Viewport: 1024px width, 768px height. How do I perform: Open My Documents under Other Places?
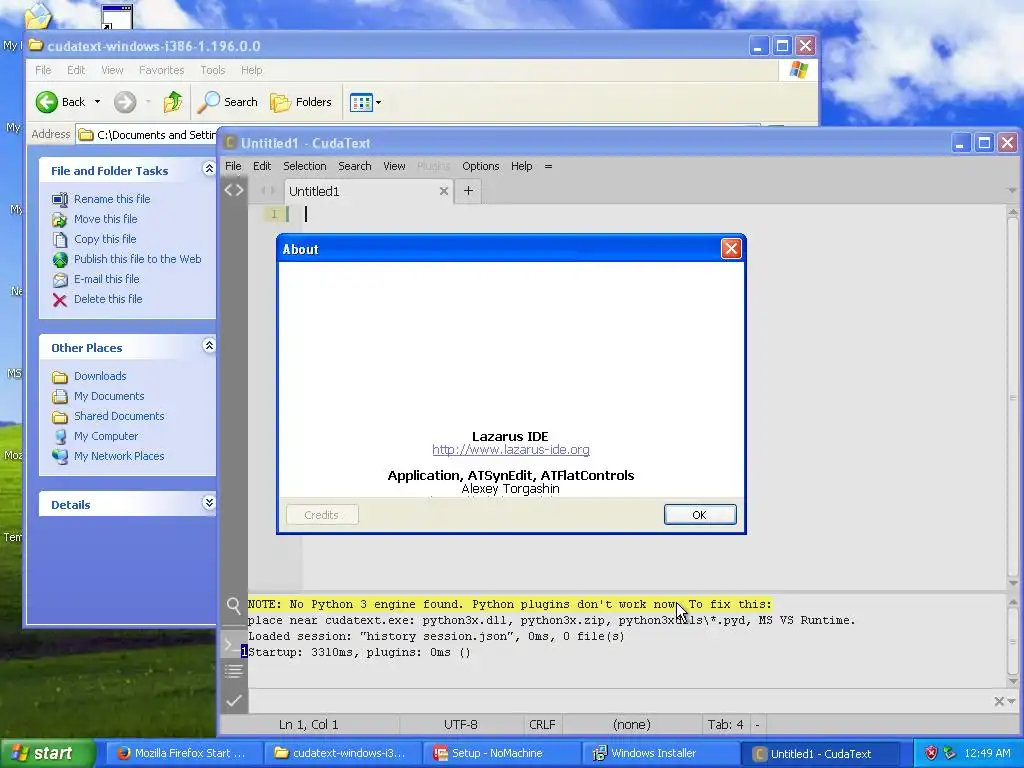[109, 396]
